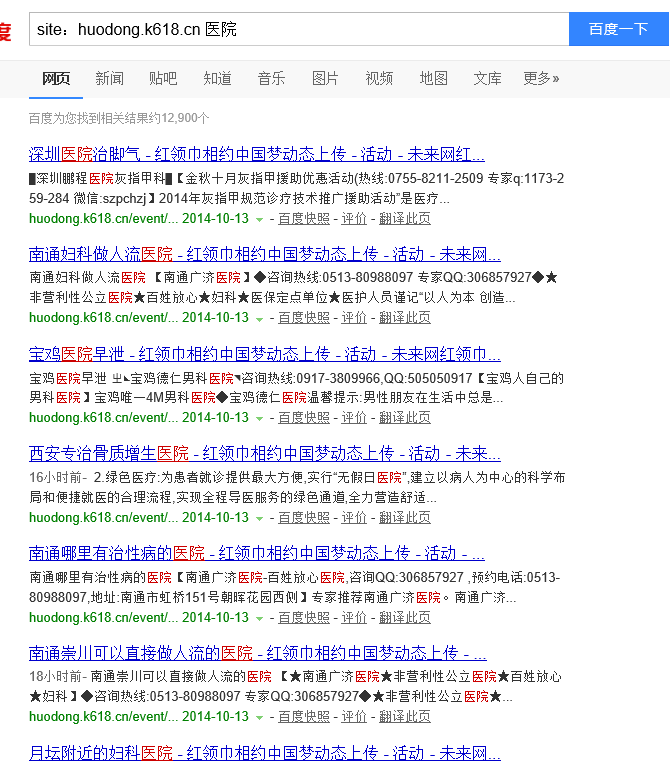The height and width of the screenshot is (764, 670).
Task: Open result 宝鸡医院早泄
Action: pyautogui.click(x=265, y=354)
